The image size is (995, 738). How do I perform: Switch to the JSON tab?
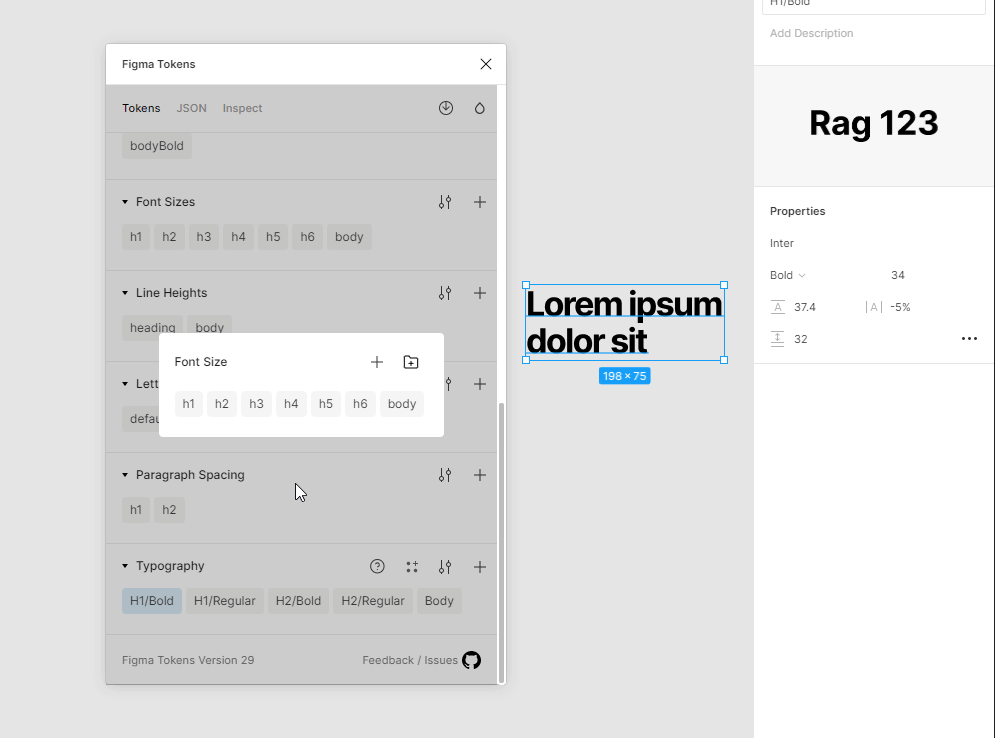[x=192, y=108]
